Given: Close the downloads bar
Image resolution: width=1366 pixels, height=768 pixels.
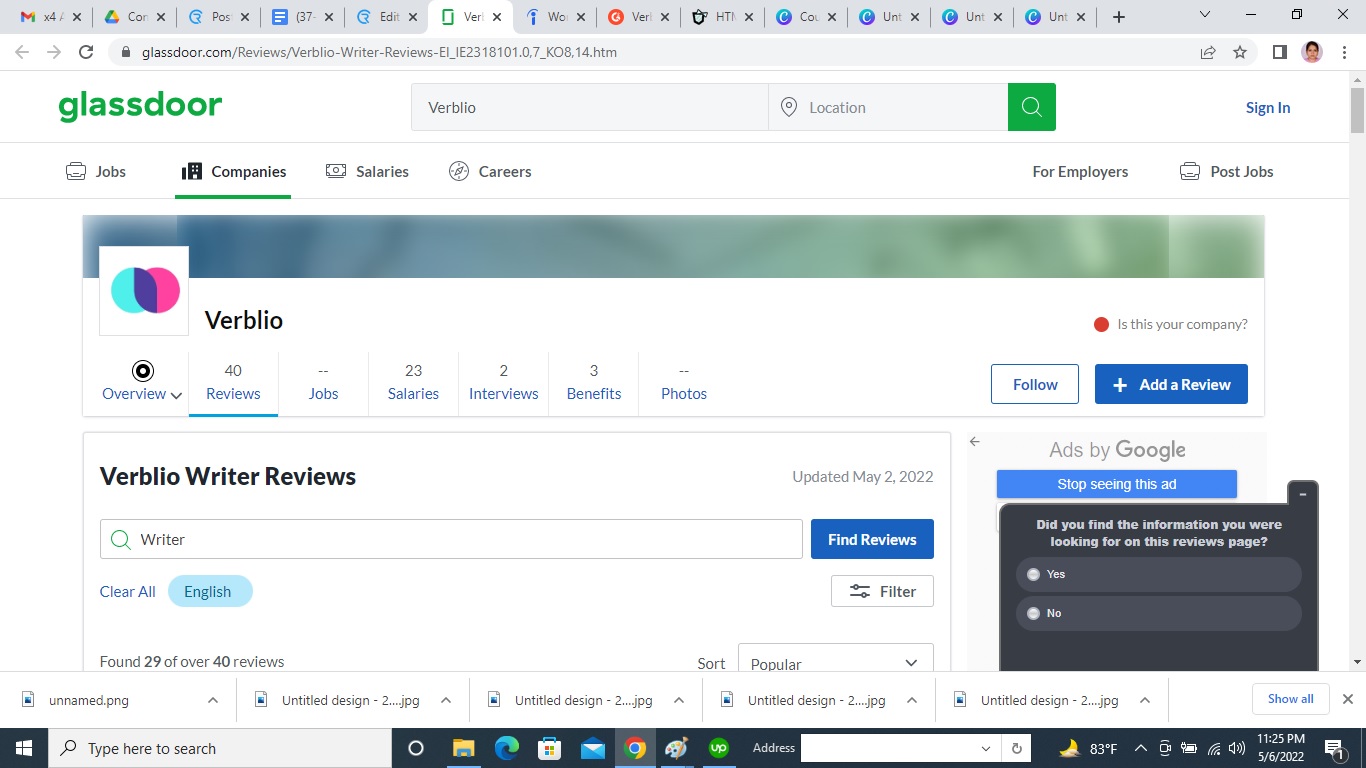Looking at the screenshot, I should 1347,699.
